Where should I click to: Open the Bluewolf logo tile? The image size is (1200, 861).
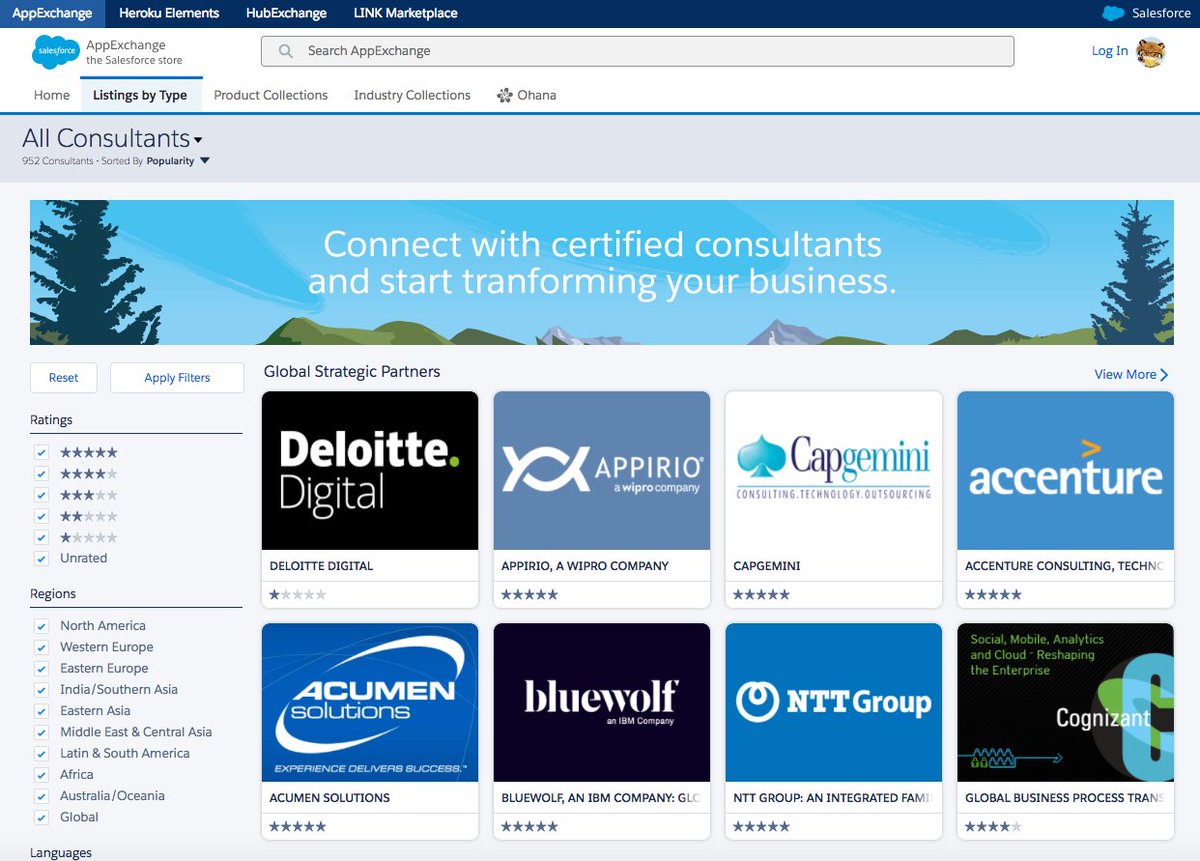[x=602, y=702]
